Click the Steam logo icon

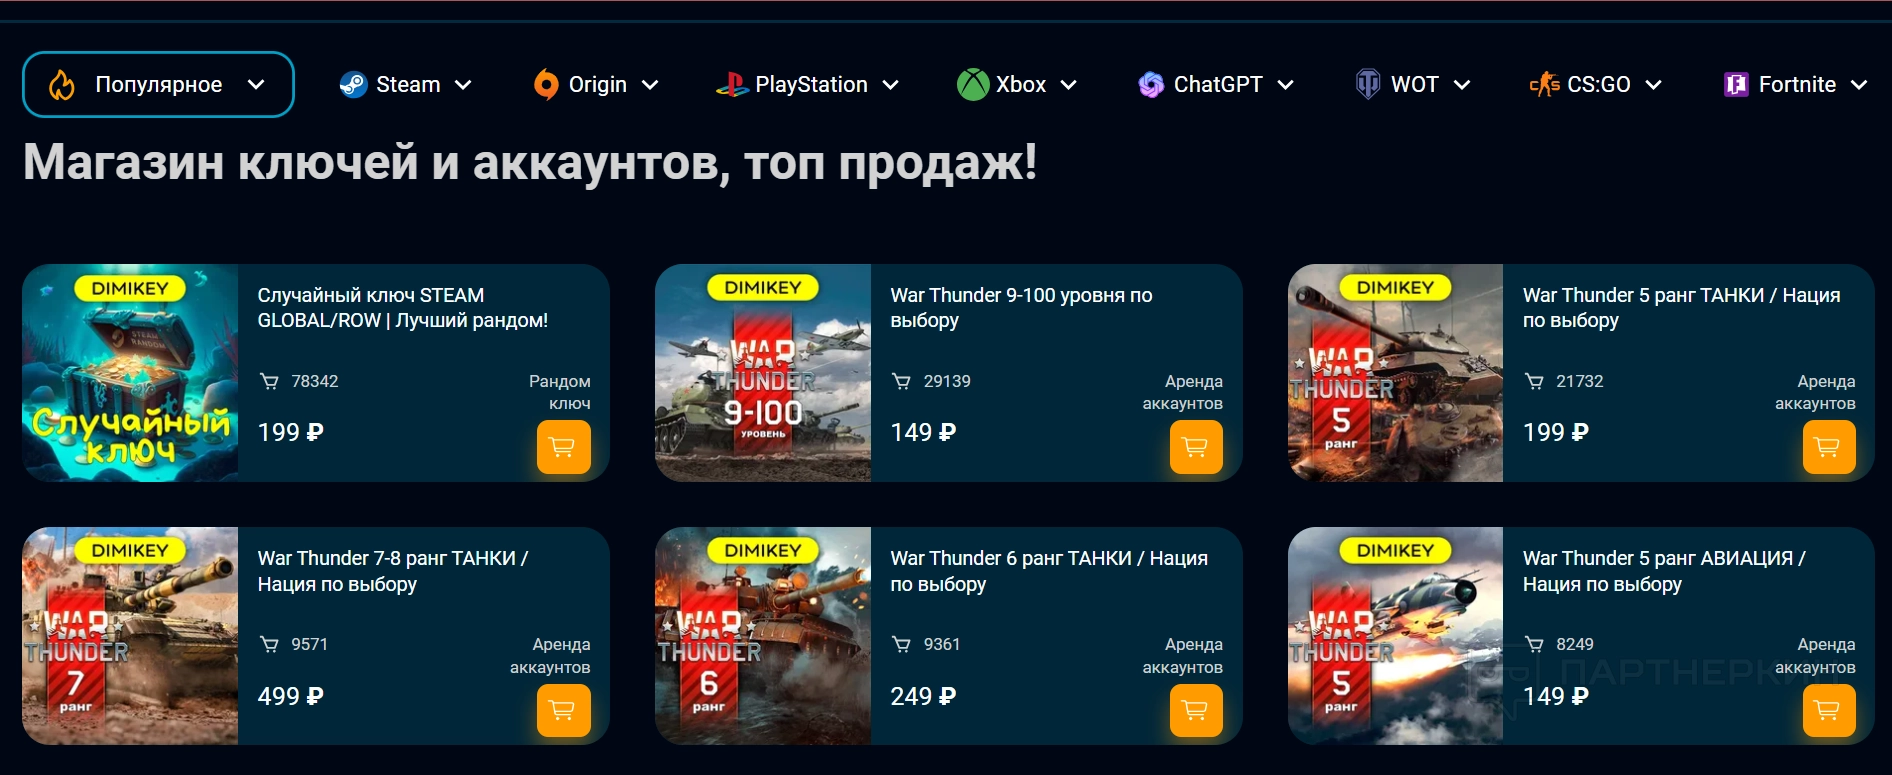353,85
